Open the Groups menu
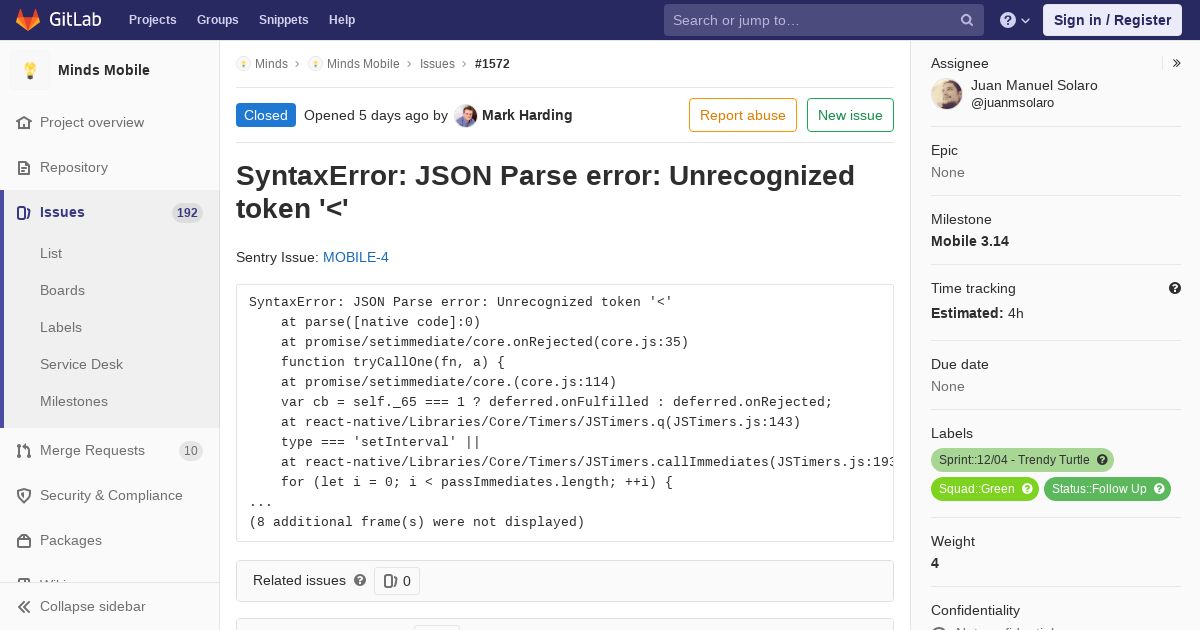 (217, 20)
